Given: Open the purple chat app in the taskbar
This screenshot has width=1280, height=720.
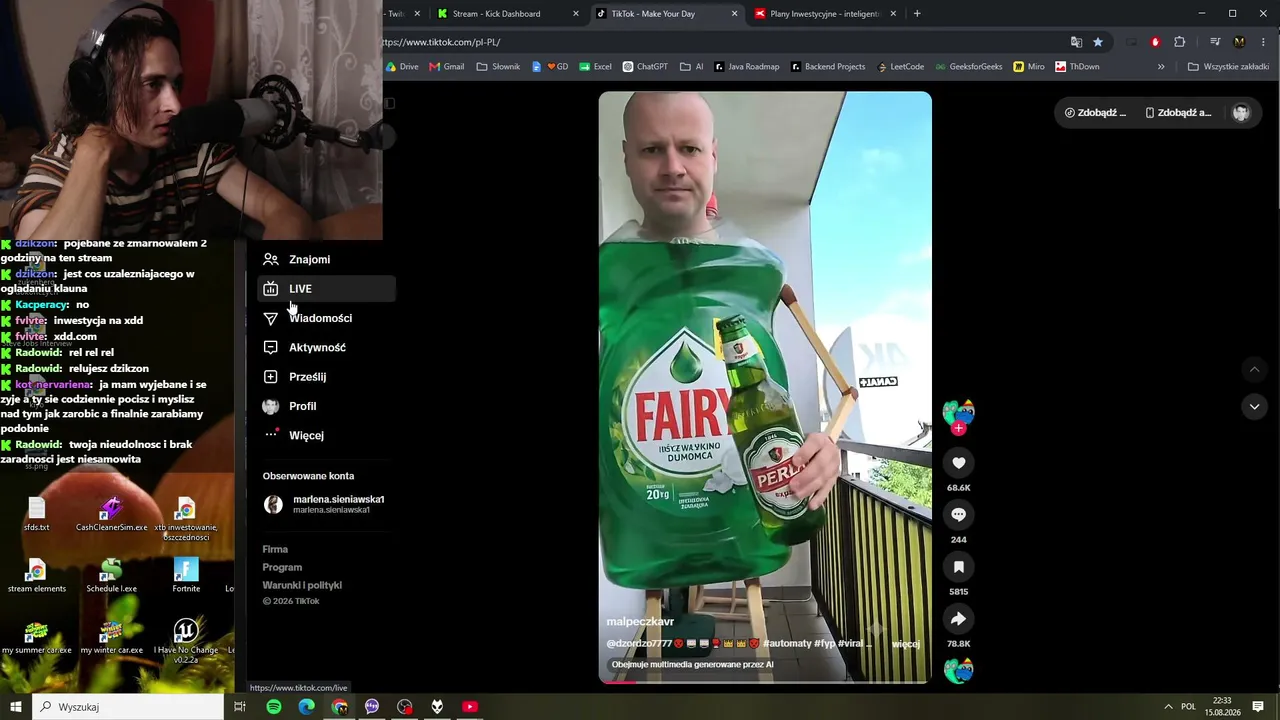Looking at the screenshot, I should click(x=372, y=707).
